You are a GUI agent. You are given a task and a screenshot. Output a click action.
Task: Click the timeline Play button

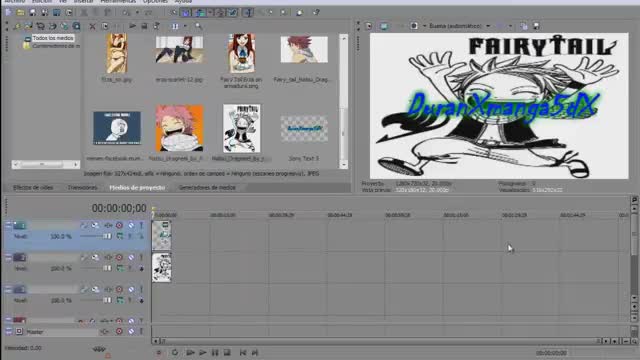(203, 353)
